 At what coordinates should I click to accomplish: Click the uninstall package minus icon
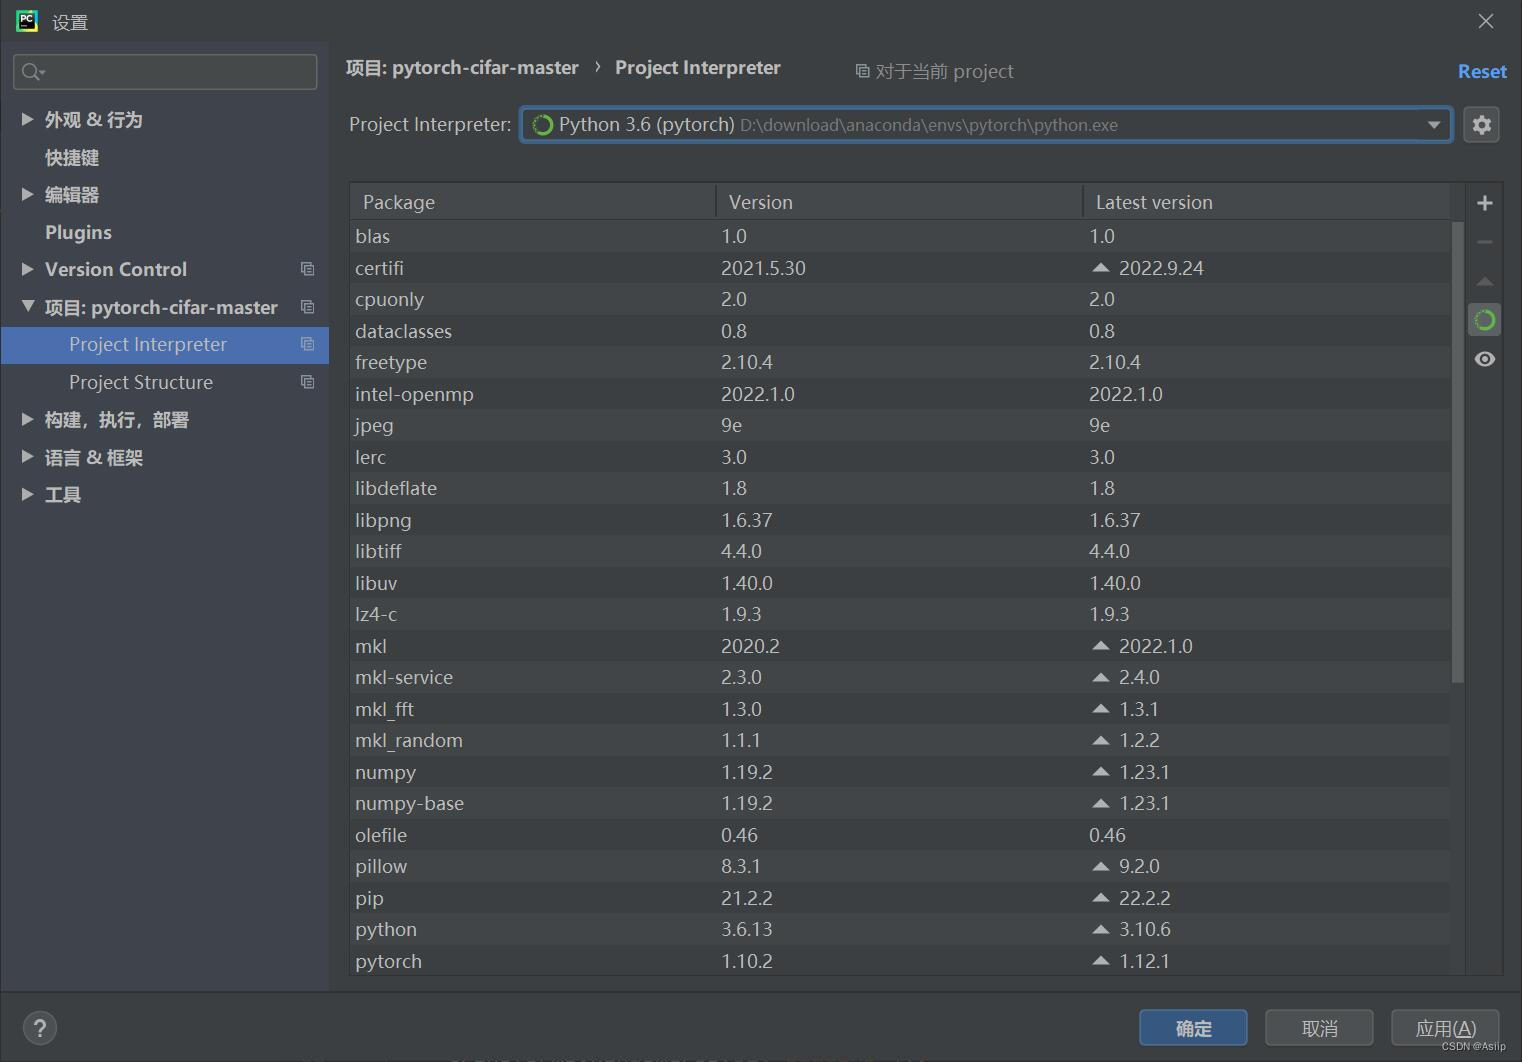pos(1485,242)
